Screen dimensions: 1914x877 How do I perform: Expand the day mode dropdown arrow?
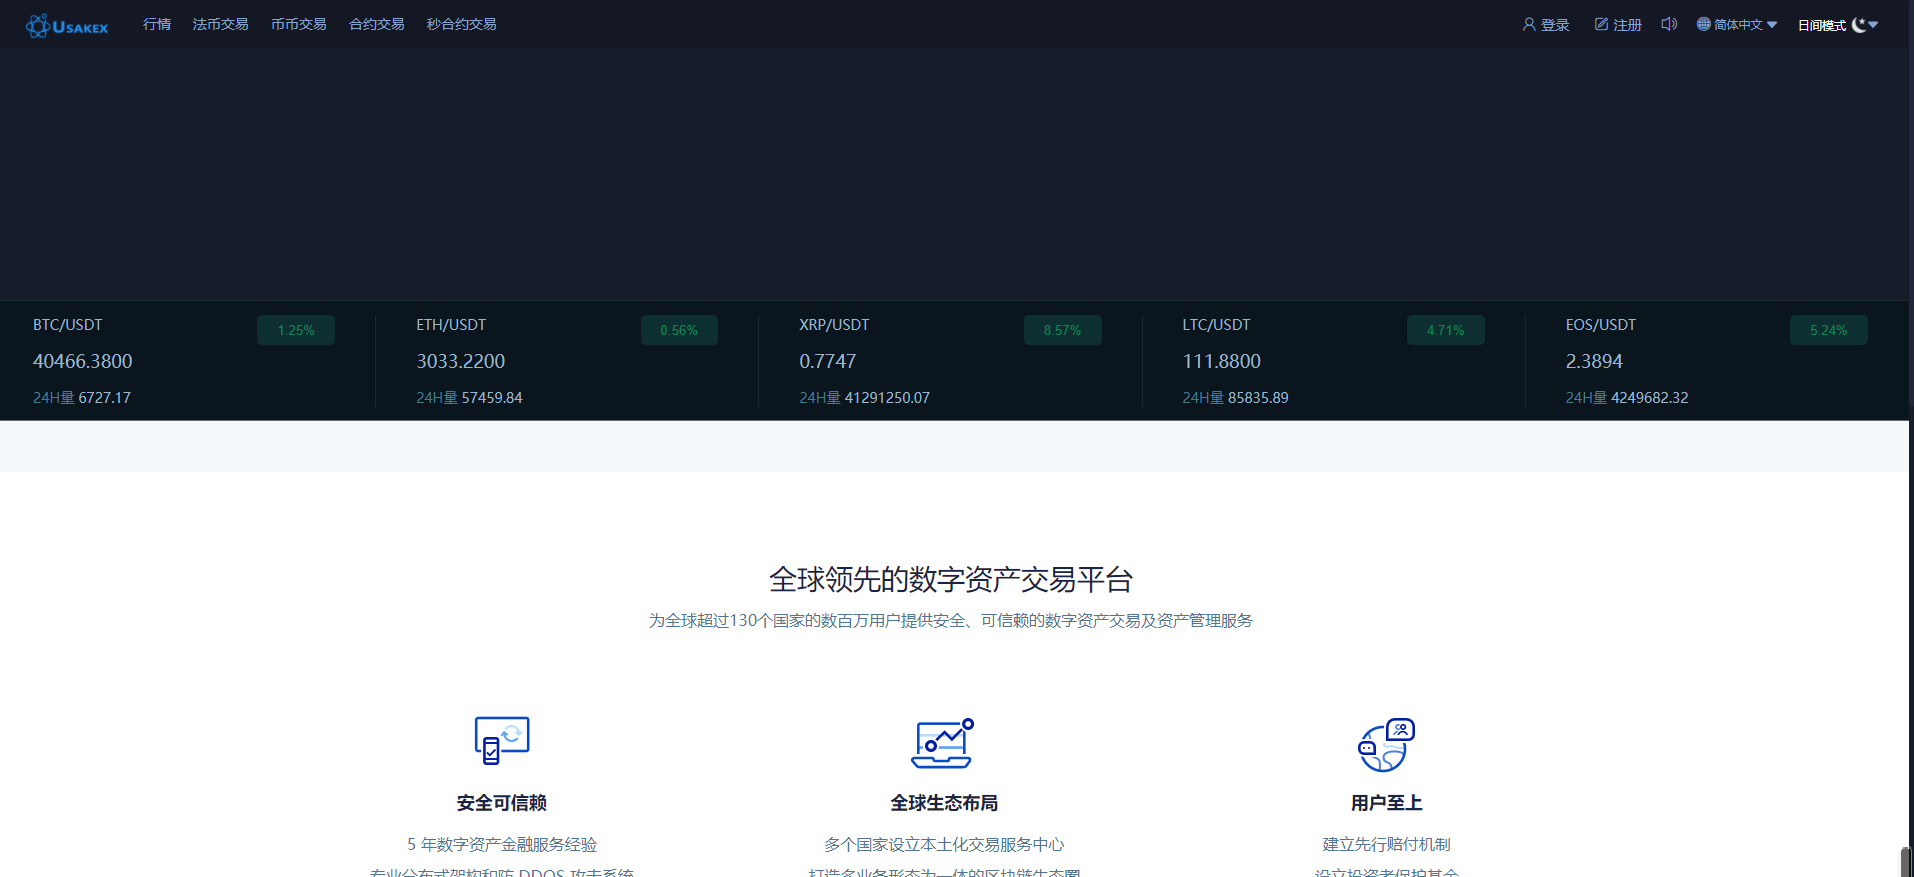(x=1873, y=25)
